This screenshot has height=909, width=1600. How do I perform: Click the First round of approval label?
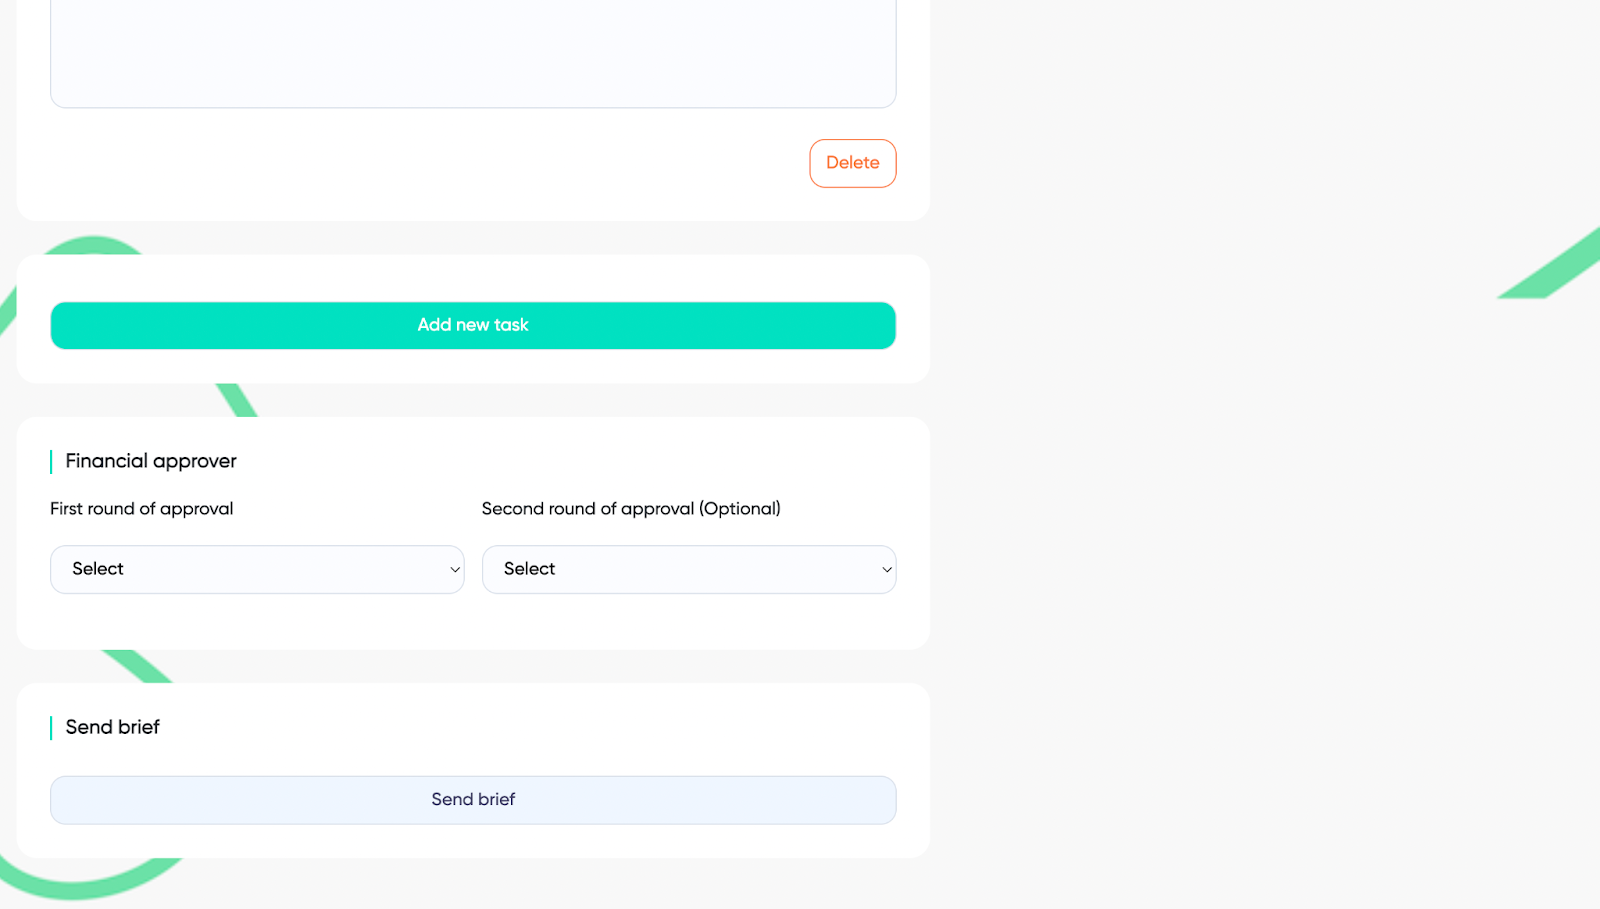click(x=141, y=509)
